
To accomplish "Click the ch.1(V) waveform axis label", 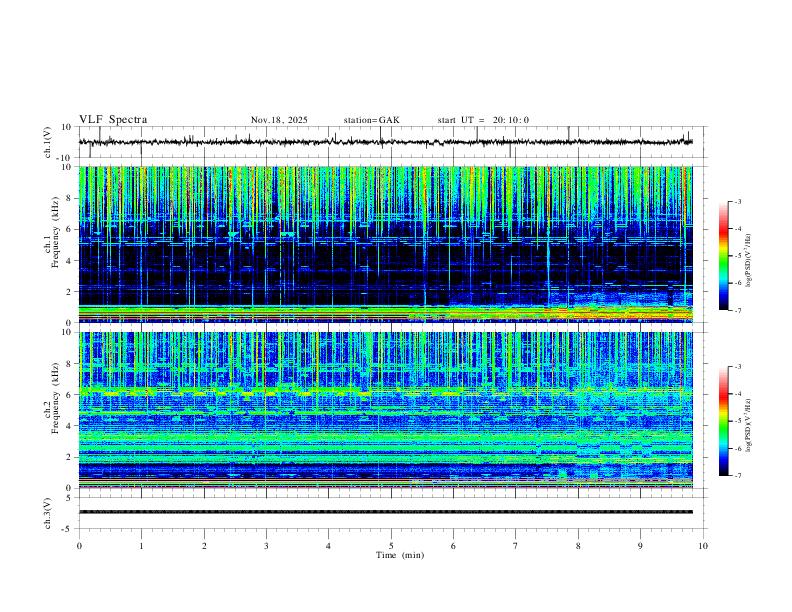I will click(48, 142).
